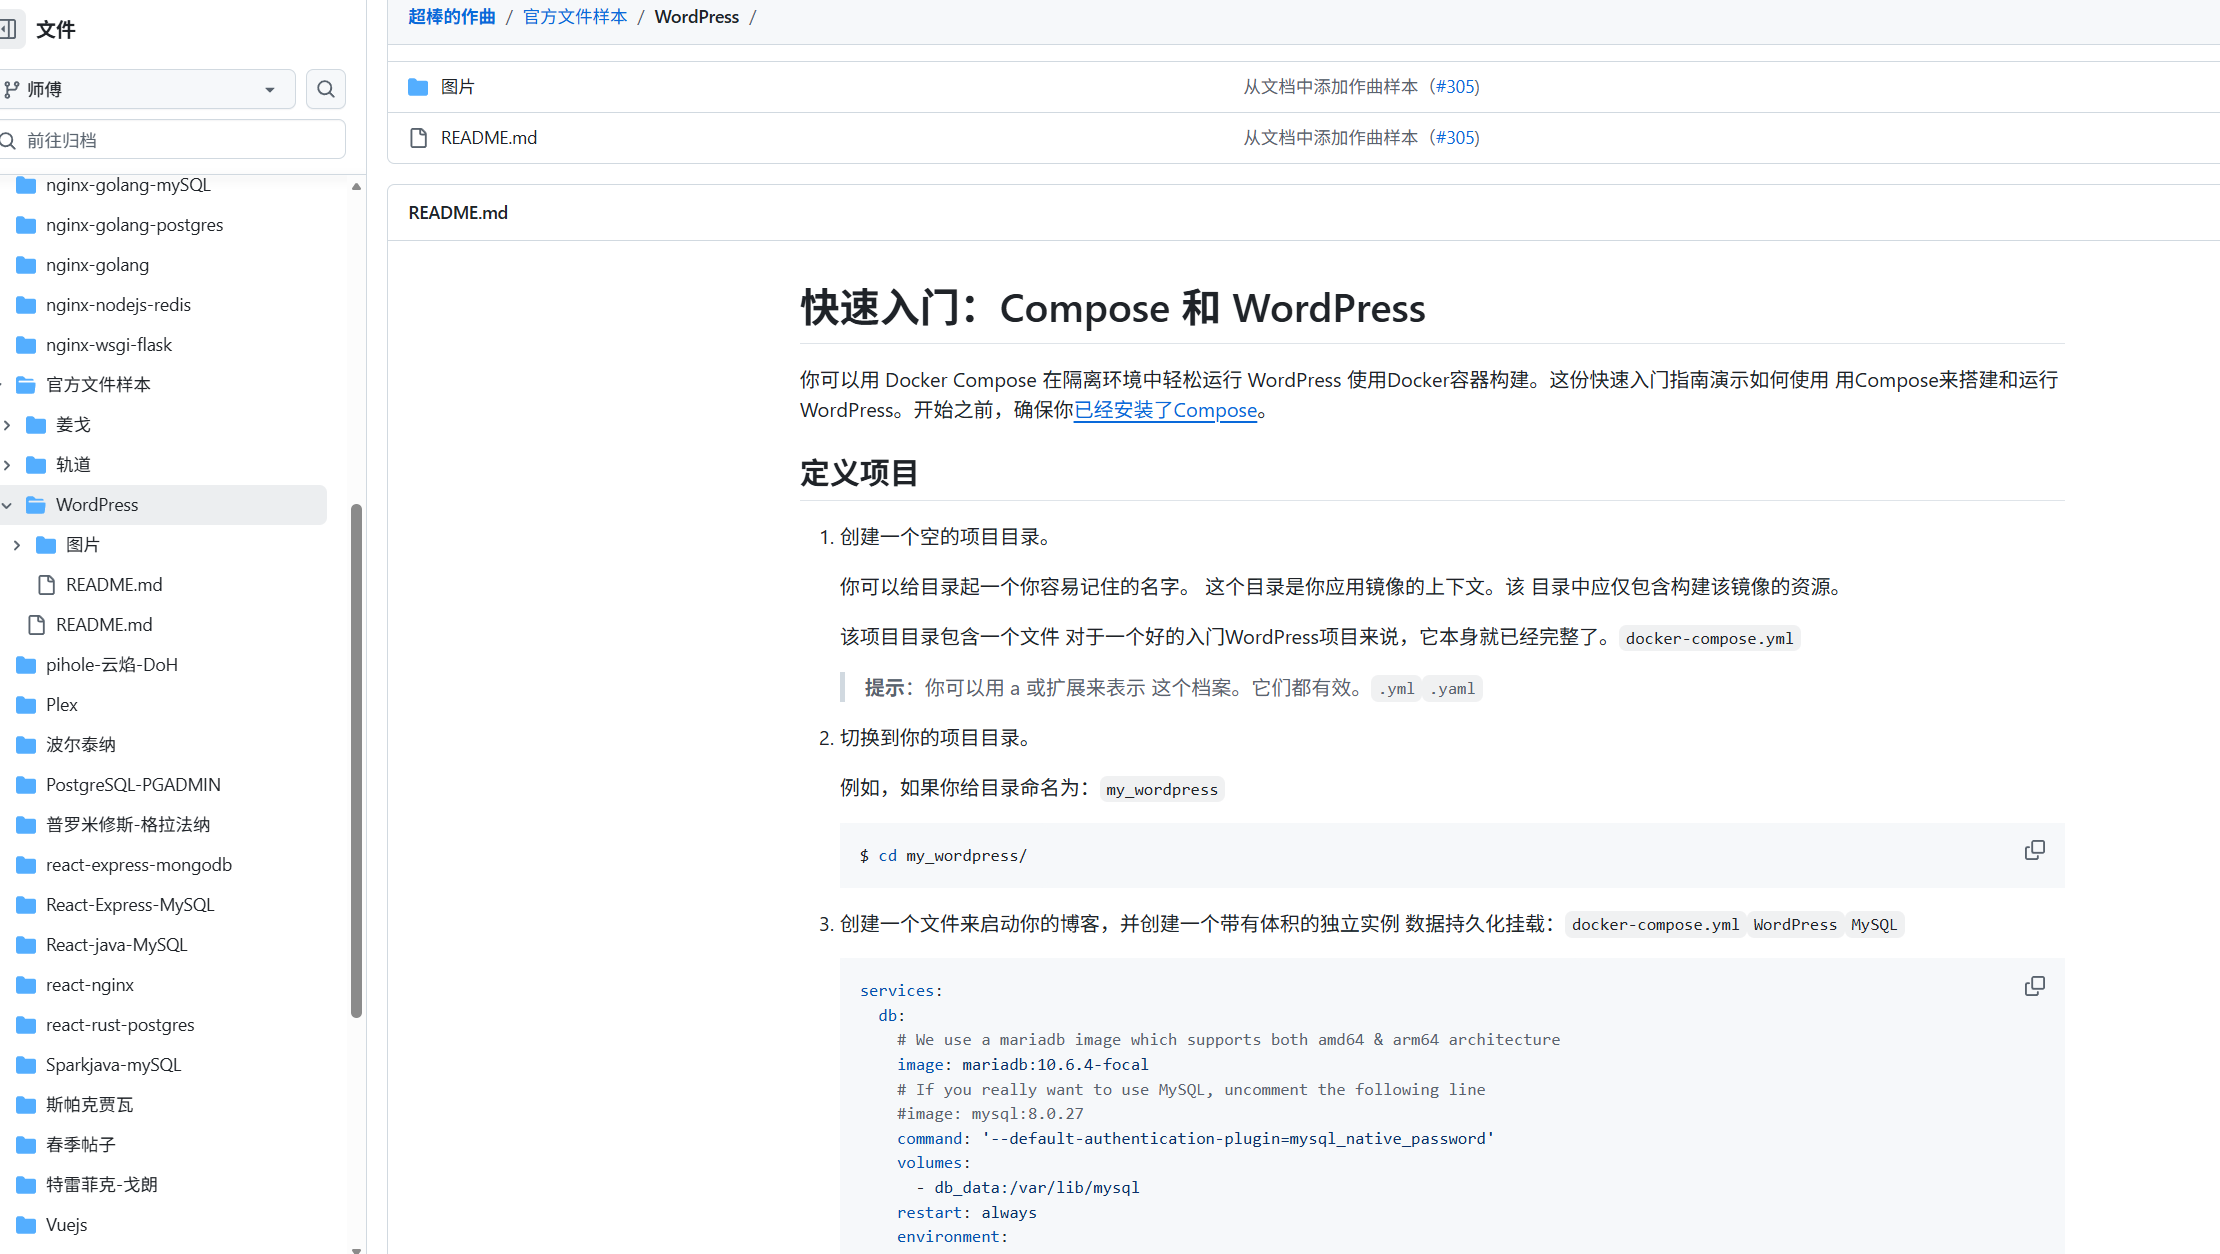This screenshot has height=1254, width=2220.
Task: Collapse the 文件 sidebar panel
Action: (11, 29)
